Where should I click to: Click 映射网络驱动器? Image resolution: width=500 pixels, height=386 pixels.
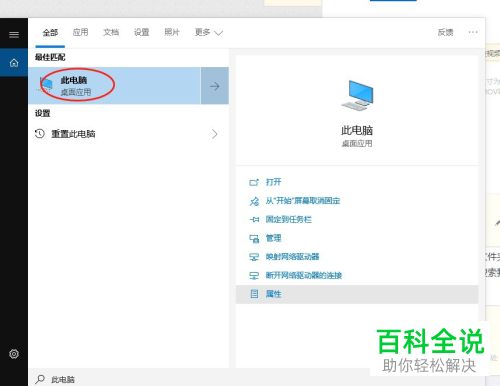[x=292, y=257]
